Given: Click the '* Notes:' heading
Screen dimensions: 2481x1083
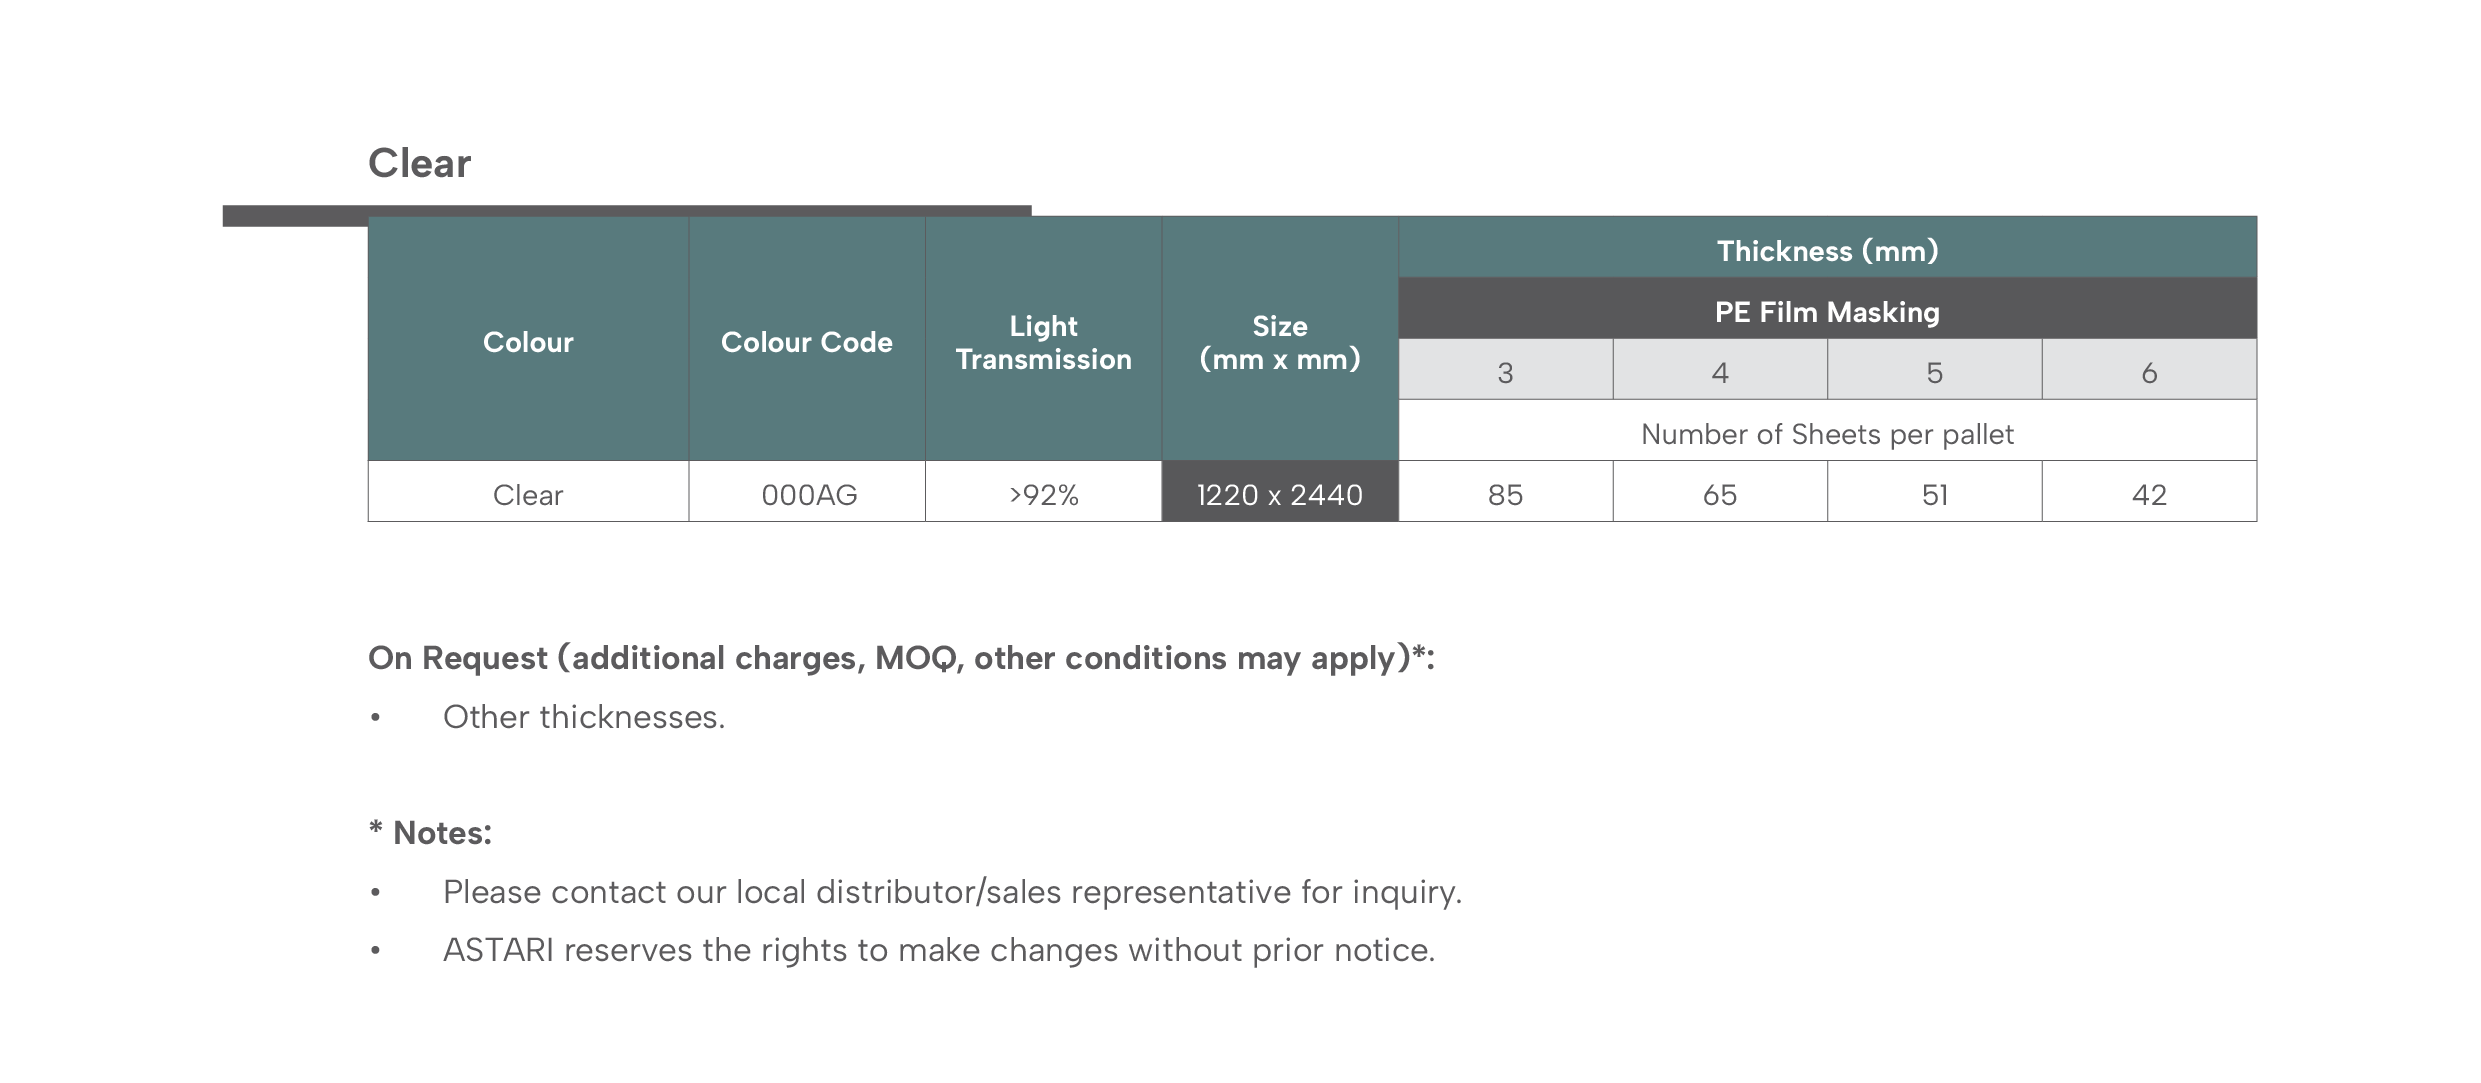Looking at the screenshot, I should 430,832.
